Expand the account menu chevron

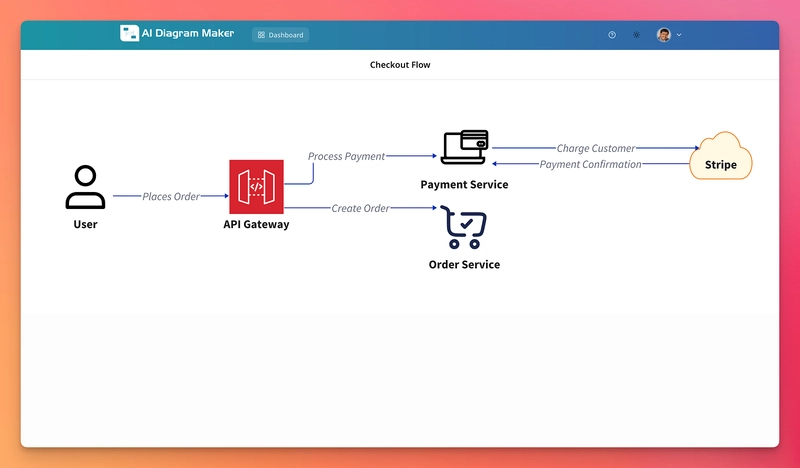(x=680, y=35)
